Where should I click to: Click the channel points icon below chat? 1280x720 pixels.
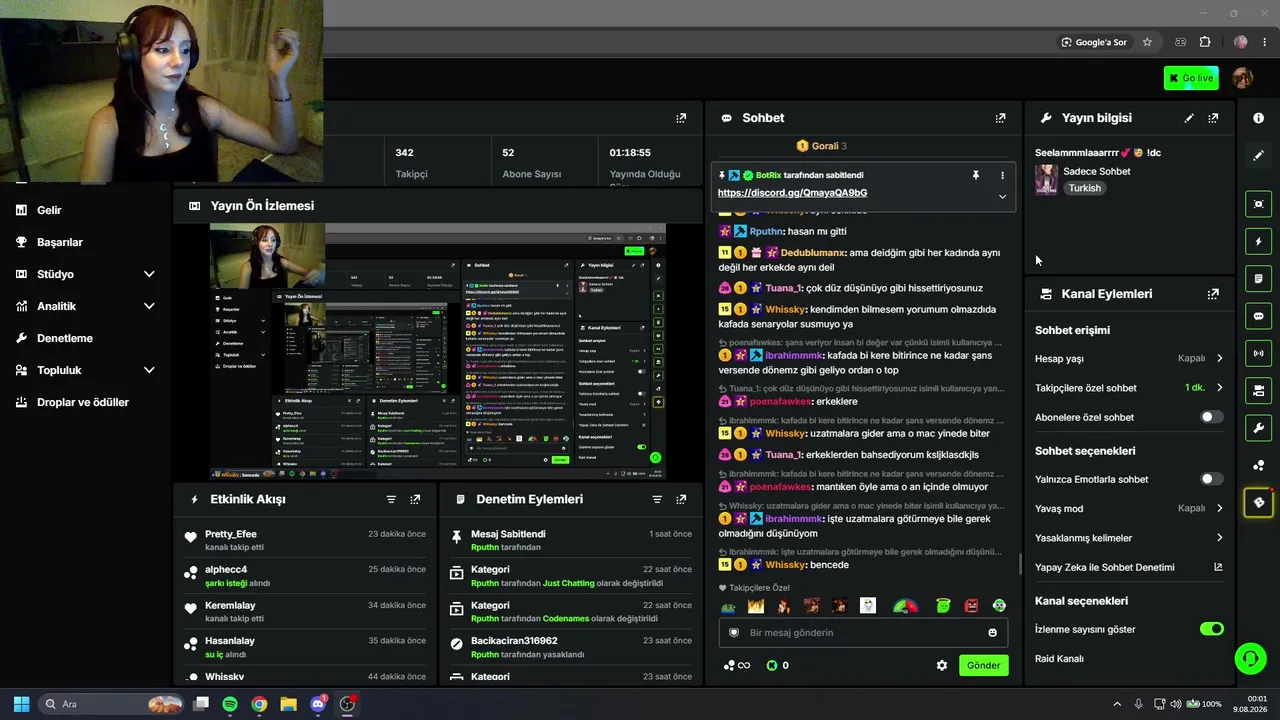click(x=729, y=665)
